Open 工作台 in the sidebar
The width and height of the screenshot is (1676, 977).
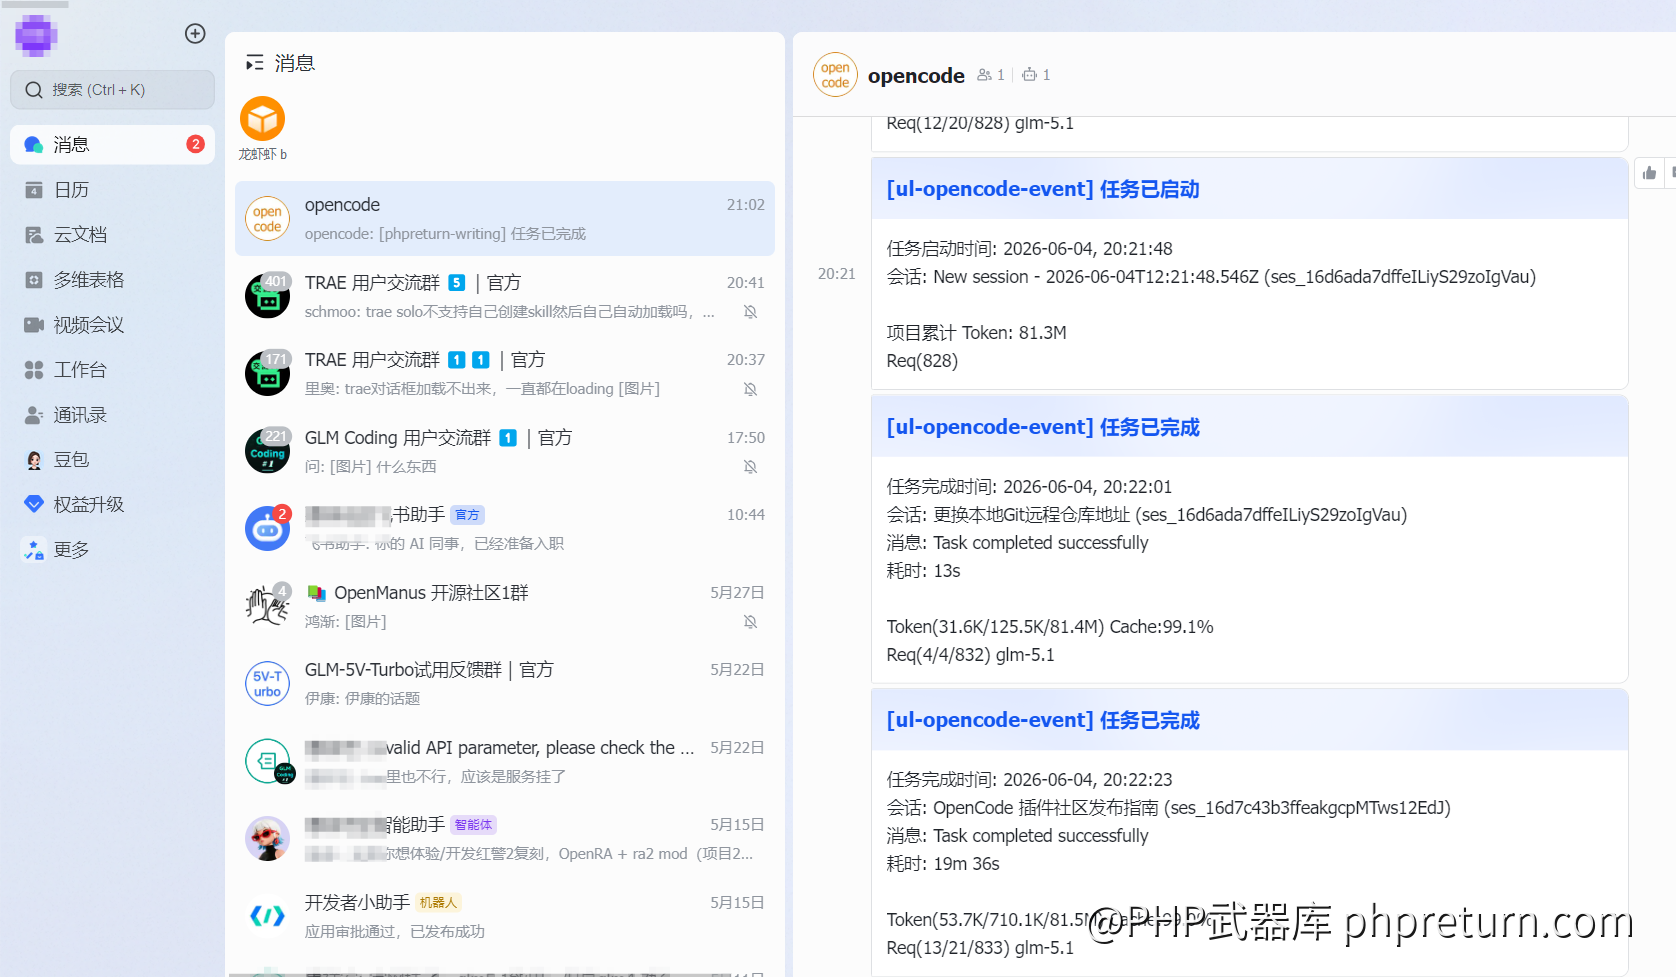(112, 370)
